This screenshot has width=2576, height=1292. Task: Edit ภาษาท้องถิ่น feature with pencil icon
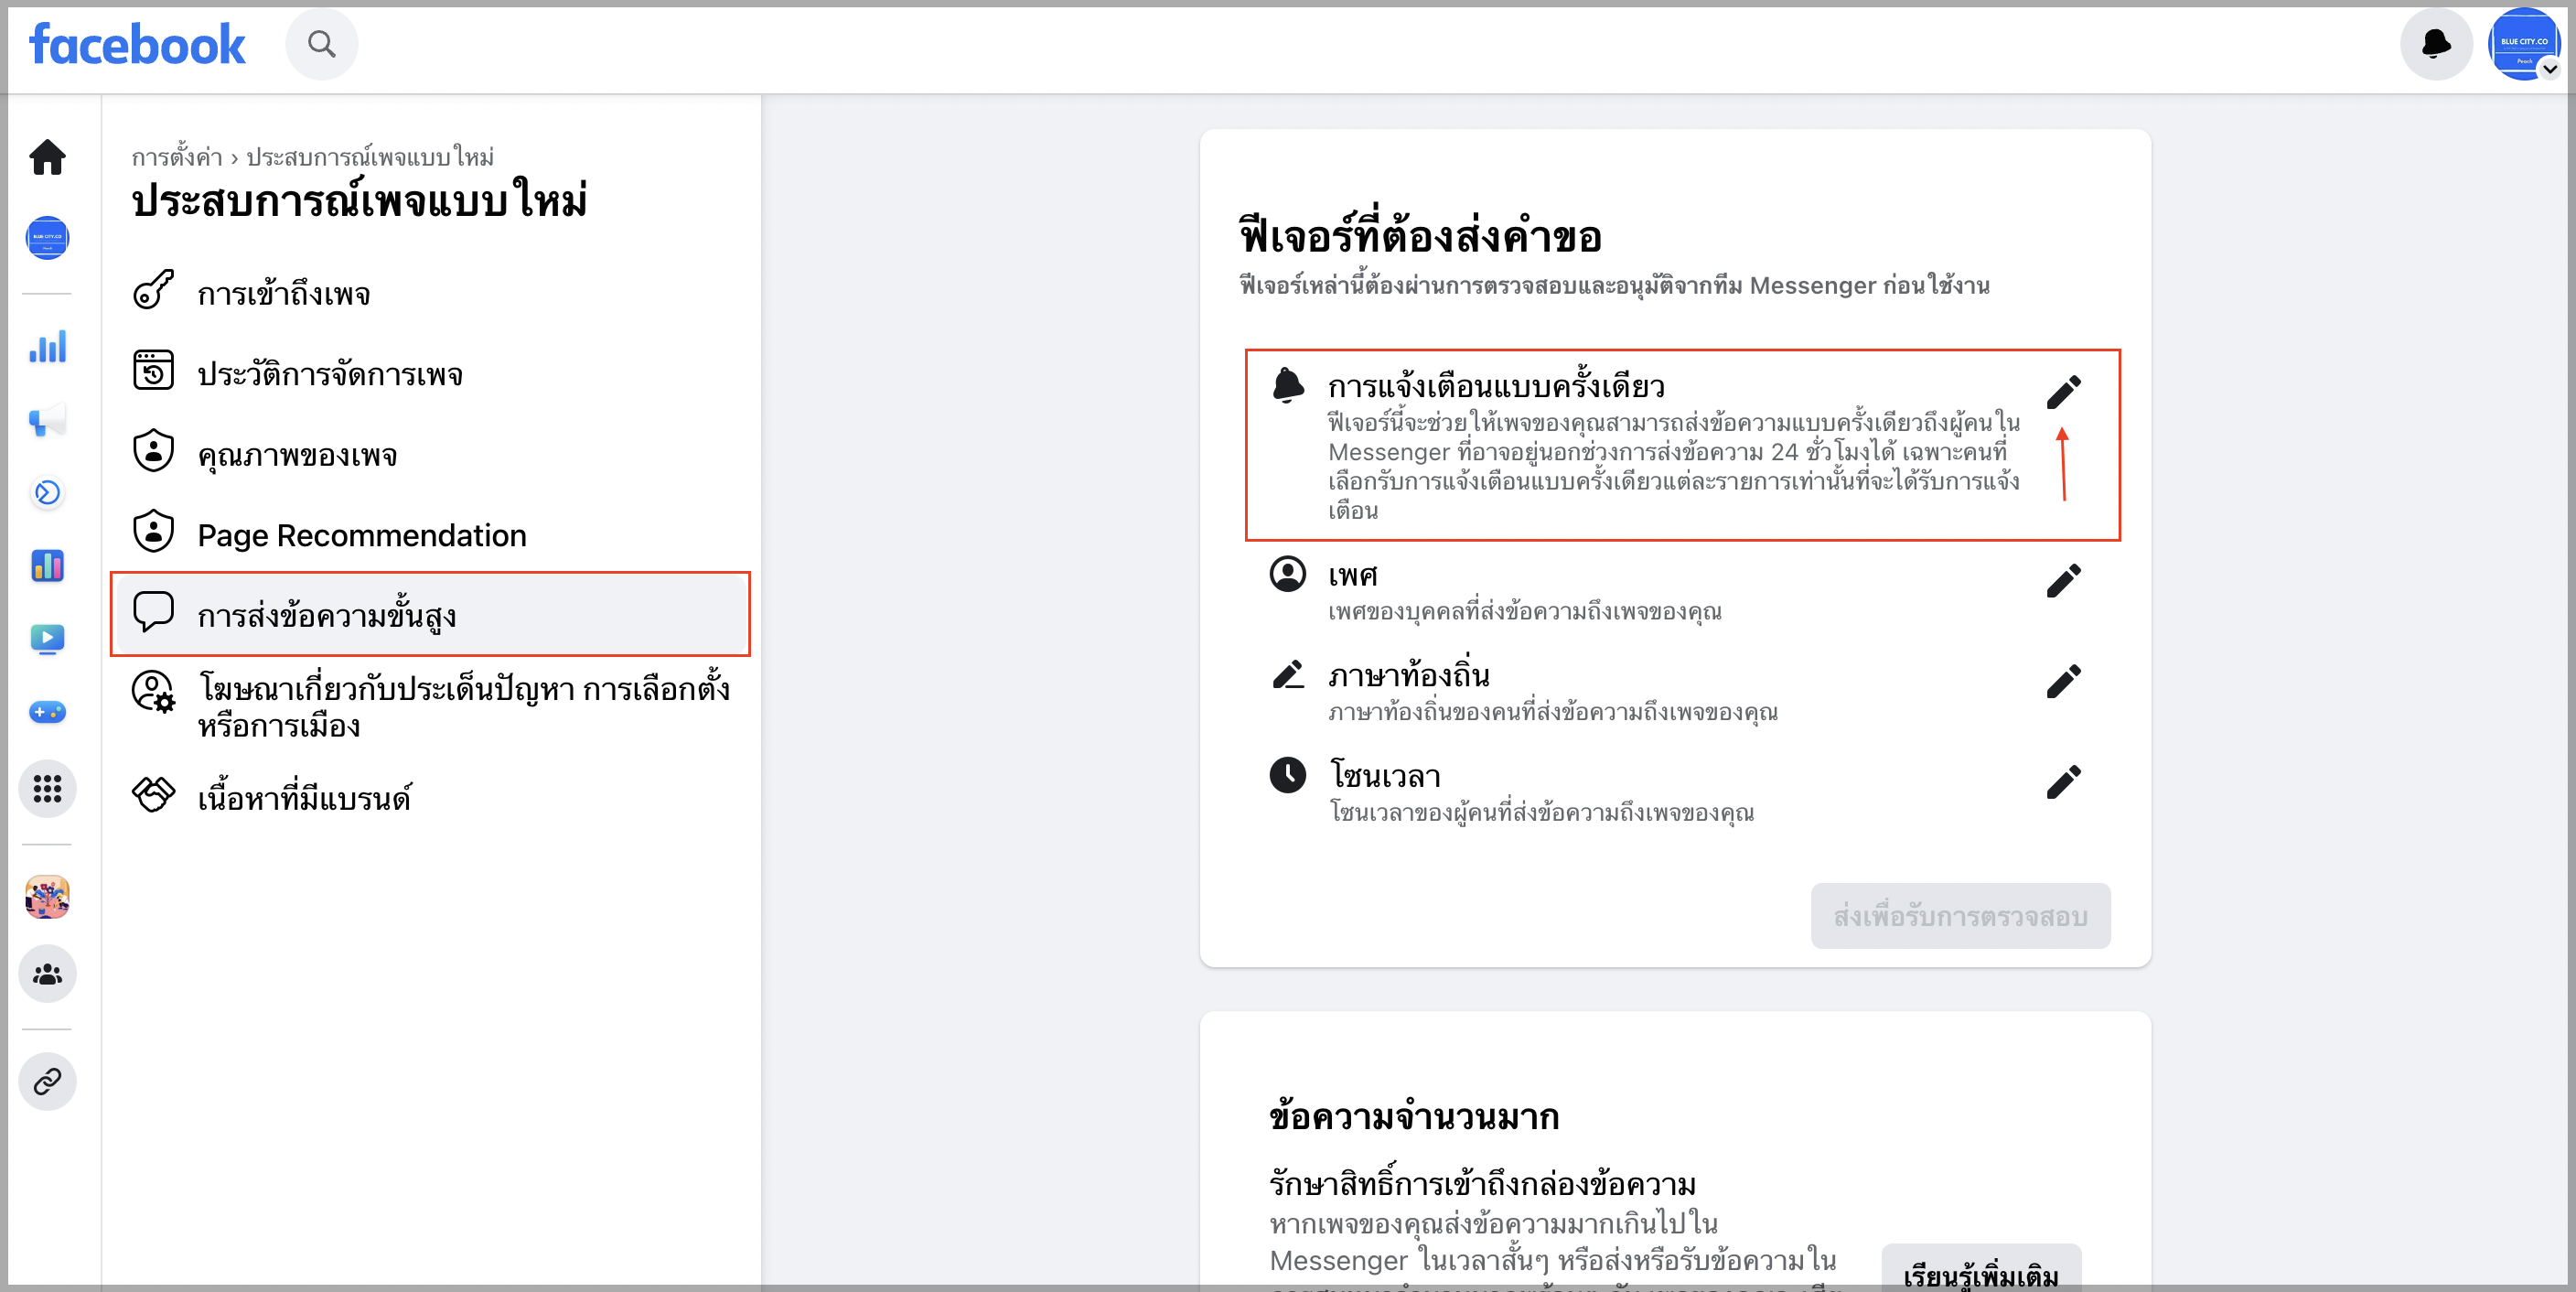tap(2063, 681)
